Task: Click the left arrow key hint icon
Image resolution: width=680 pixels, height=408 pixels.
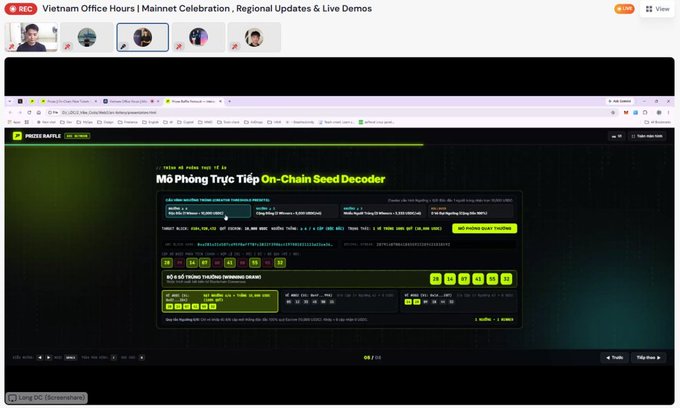Action: [40, 358]
